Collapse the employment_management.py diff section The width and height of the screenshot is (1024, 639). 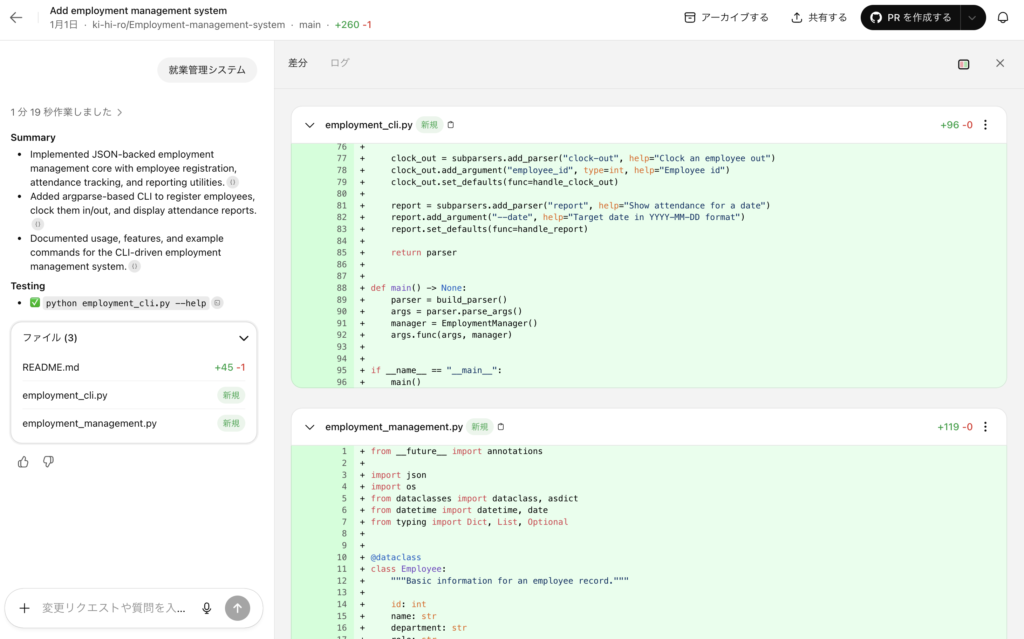310,427
